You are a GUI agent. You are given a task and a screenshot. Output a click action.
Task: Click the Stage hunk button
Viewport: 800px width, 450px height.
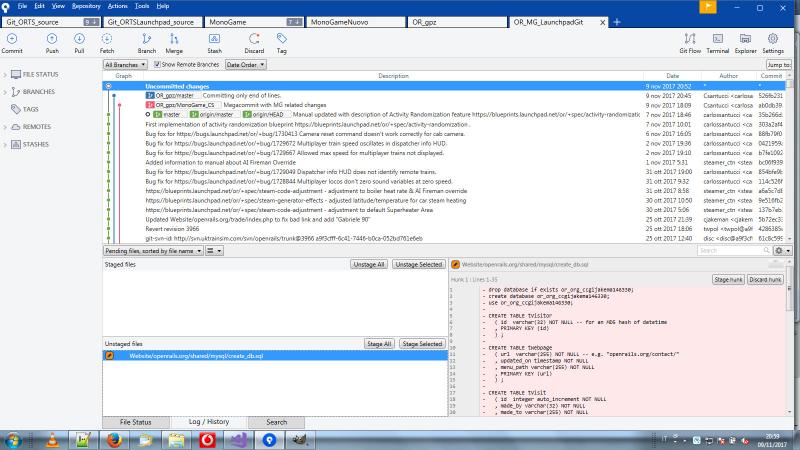click(728, 280)
